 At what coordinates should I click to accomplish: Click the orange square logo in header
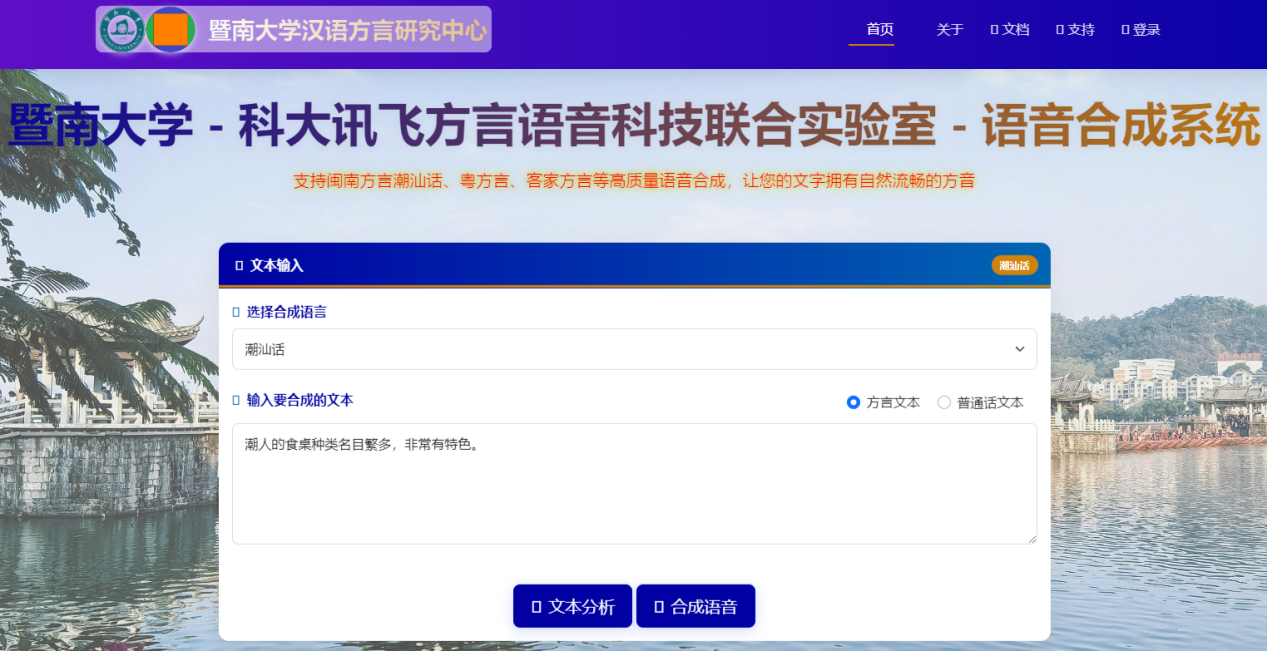click(x=171, y=30)
